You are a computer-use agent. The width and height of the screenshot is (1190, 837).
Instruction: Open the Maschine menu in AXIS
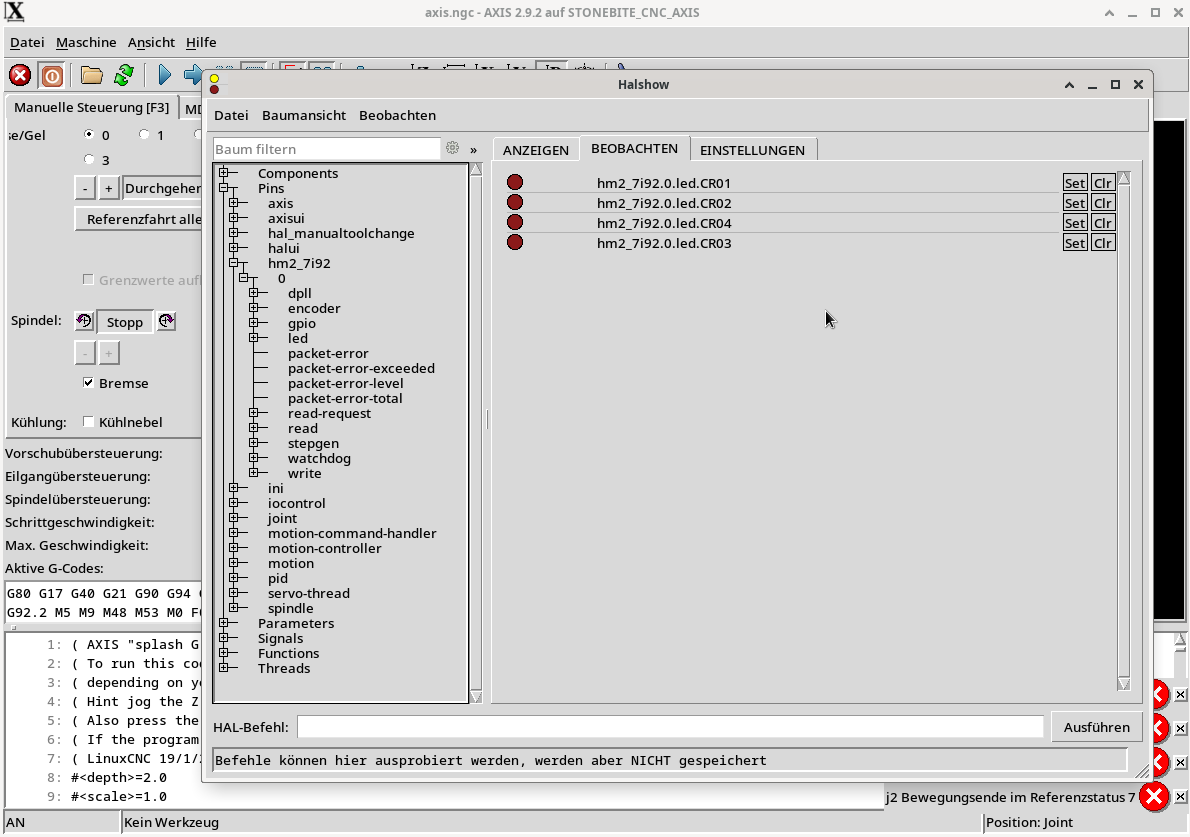click(x=87, y=42)
